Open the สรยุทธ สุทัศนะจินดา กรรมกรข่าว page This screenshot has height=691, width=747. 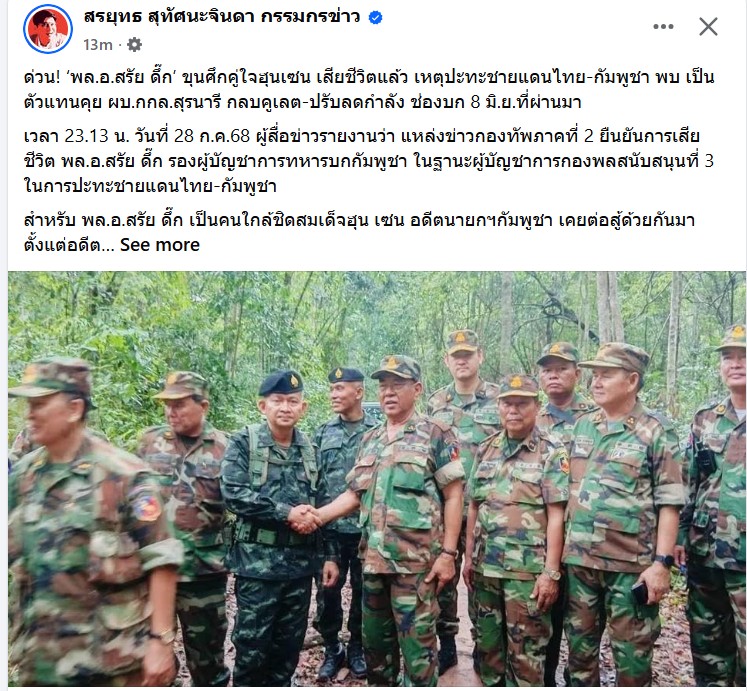click(x=222, y=17)
